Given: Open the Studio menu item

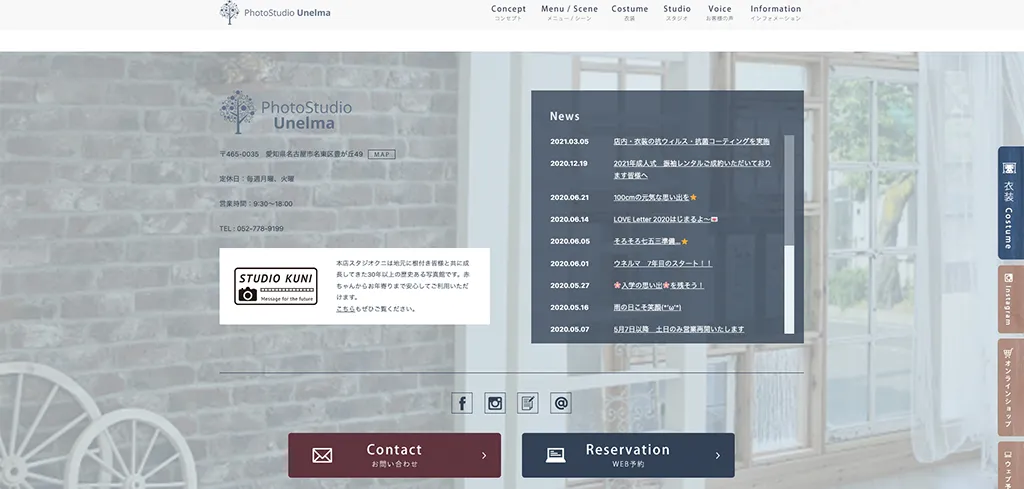Looking at the screenshot, I should (x=677, y=12).
